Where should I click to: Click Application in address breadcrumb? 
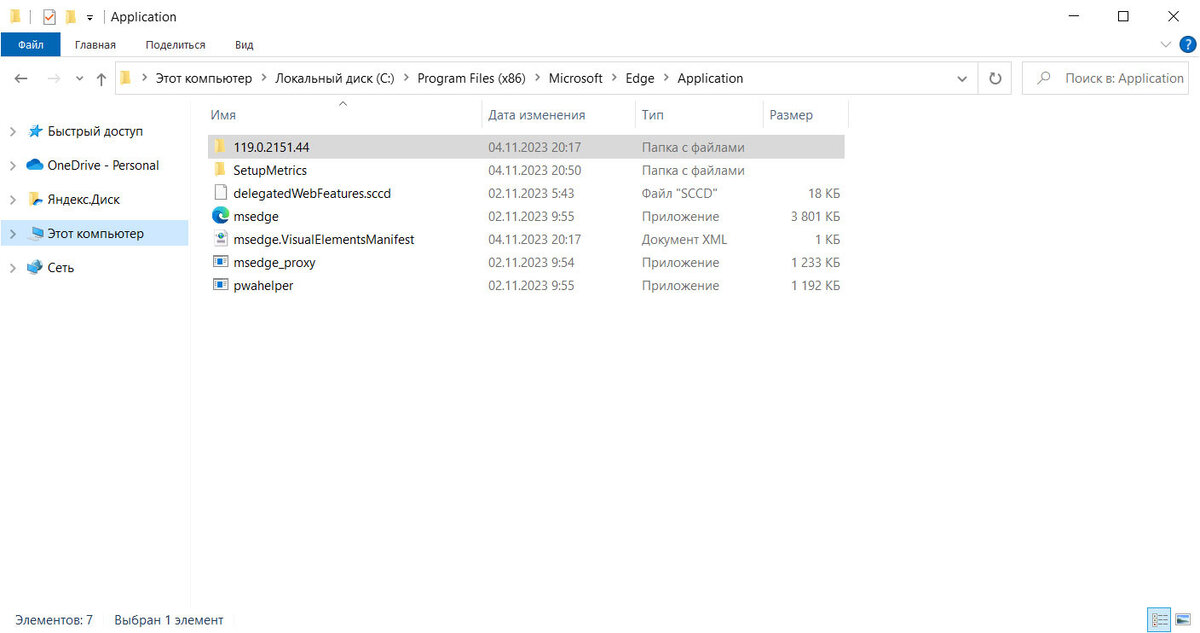click(x=710, y=78)
